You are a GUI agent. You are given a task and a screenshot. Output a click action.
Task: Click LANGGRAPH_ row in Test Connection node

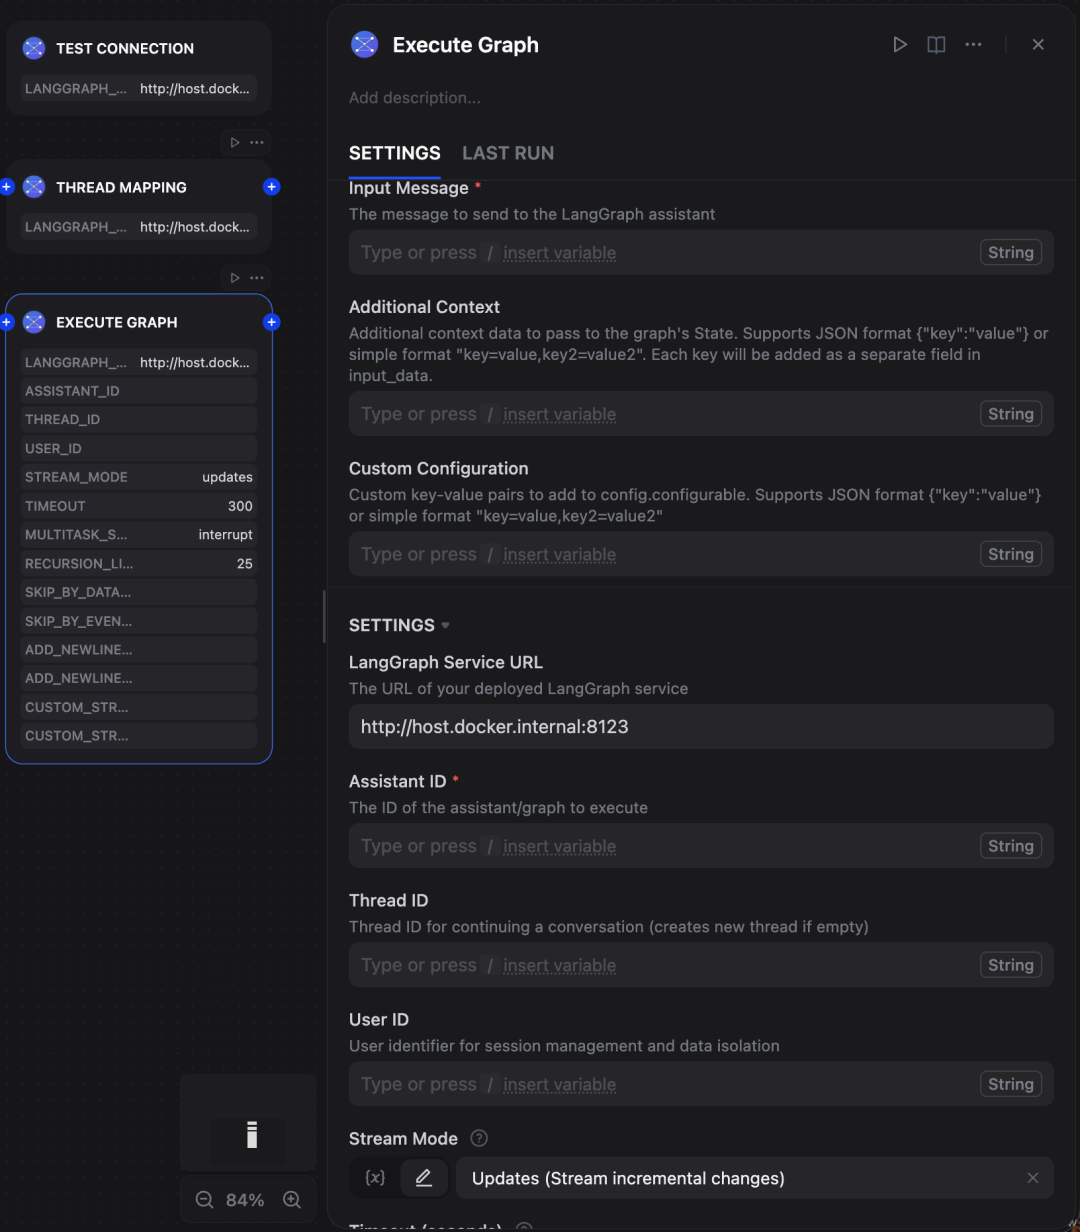(139, 88)
